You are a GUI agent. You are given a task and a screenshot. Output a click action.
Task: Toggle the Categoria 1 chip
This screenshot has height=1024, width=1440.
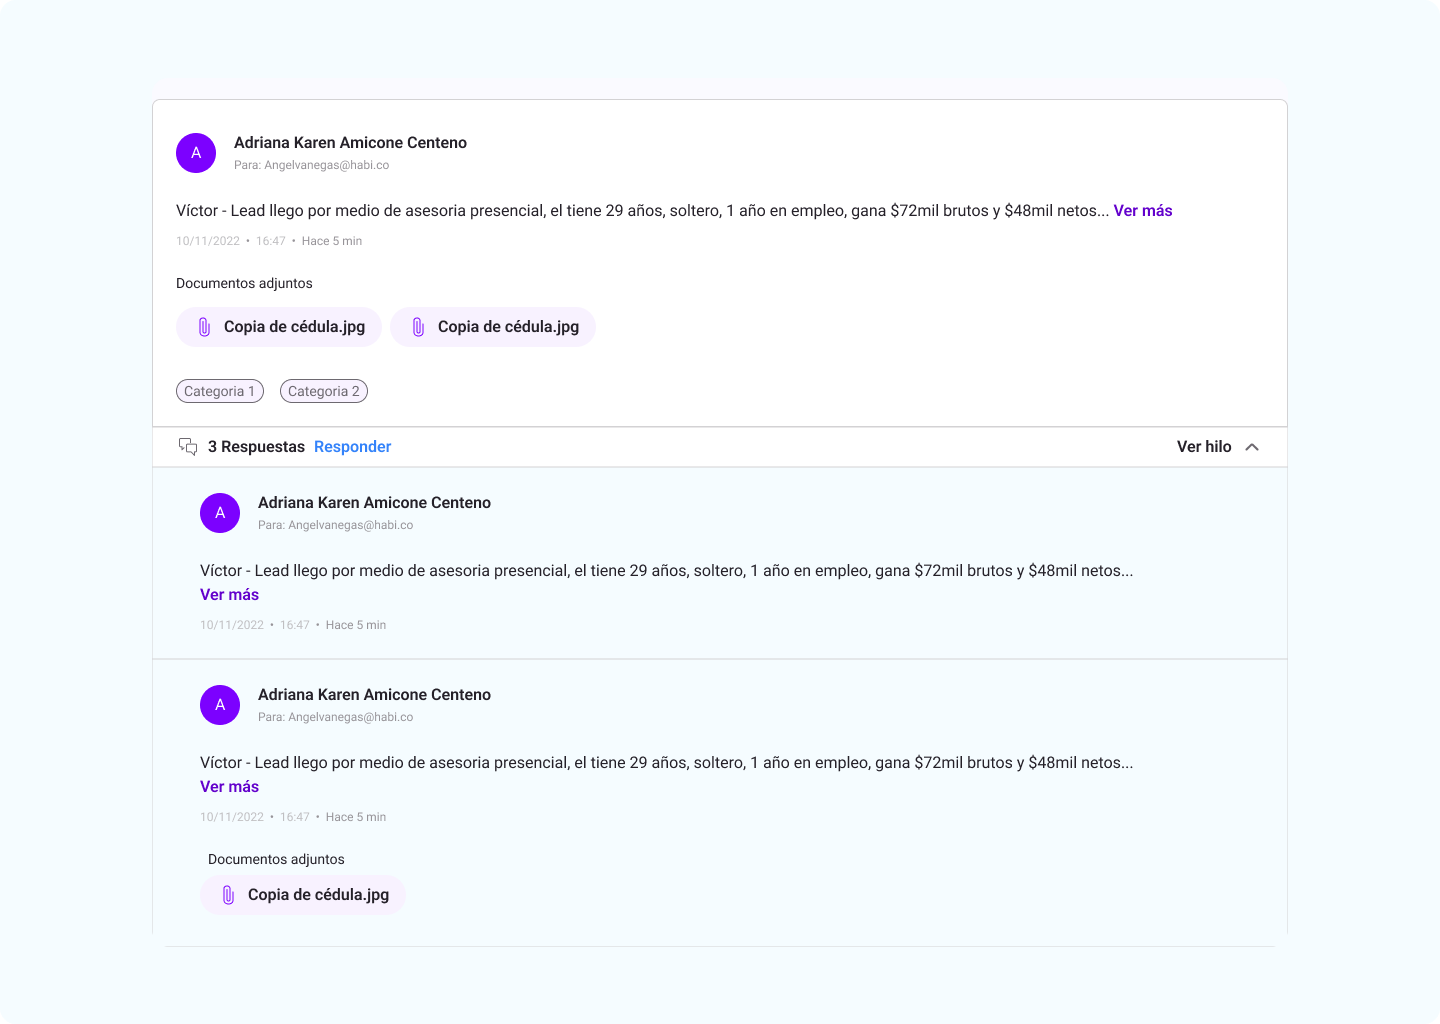point(220,391)
